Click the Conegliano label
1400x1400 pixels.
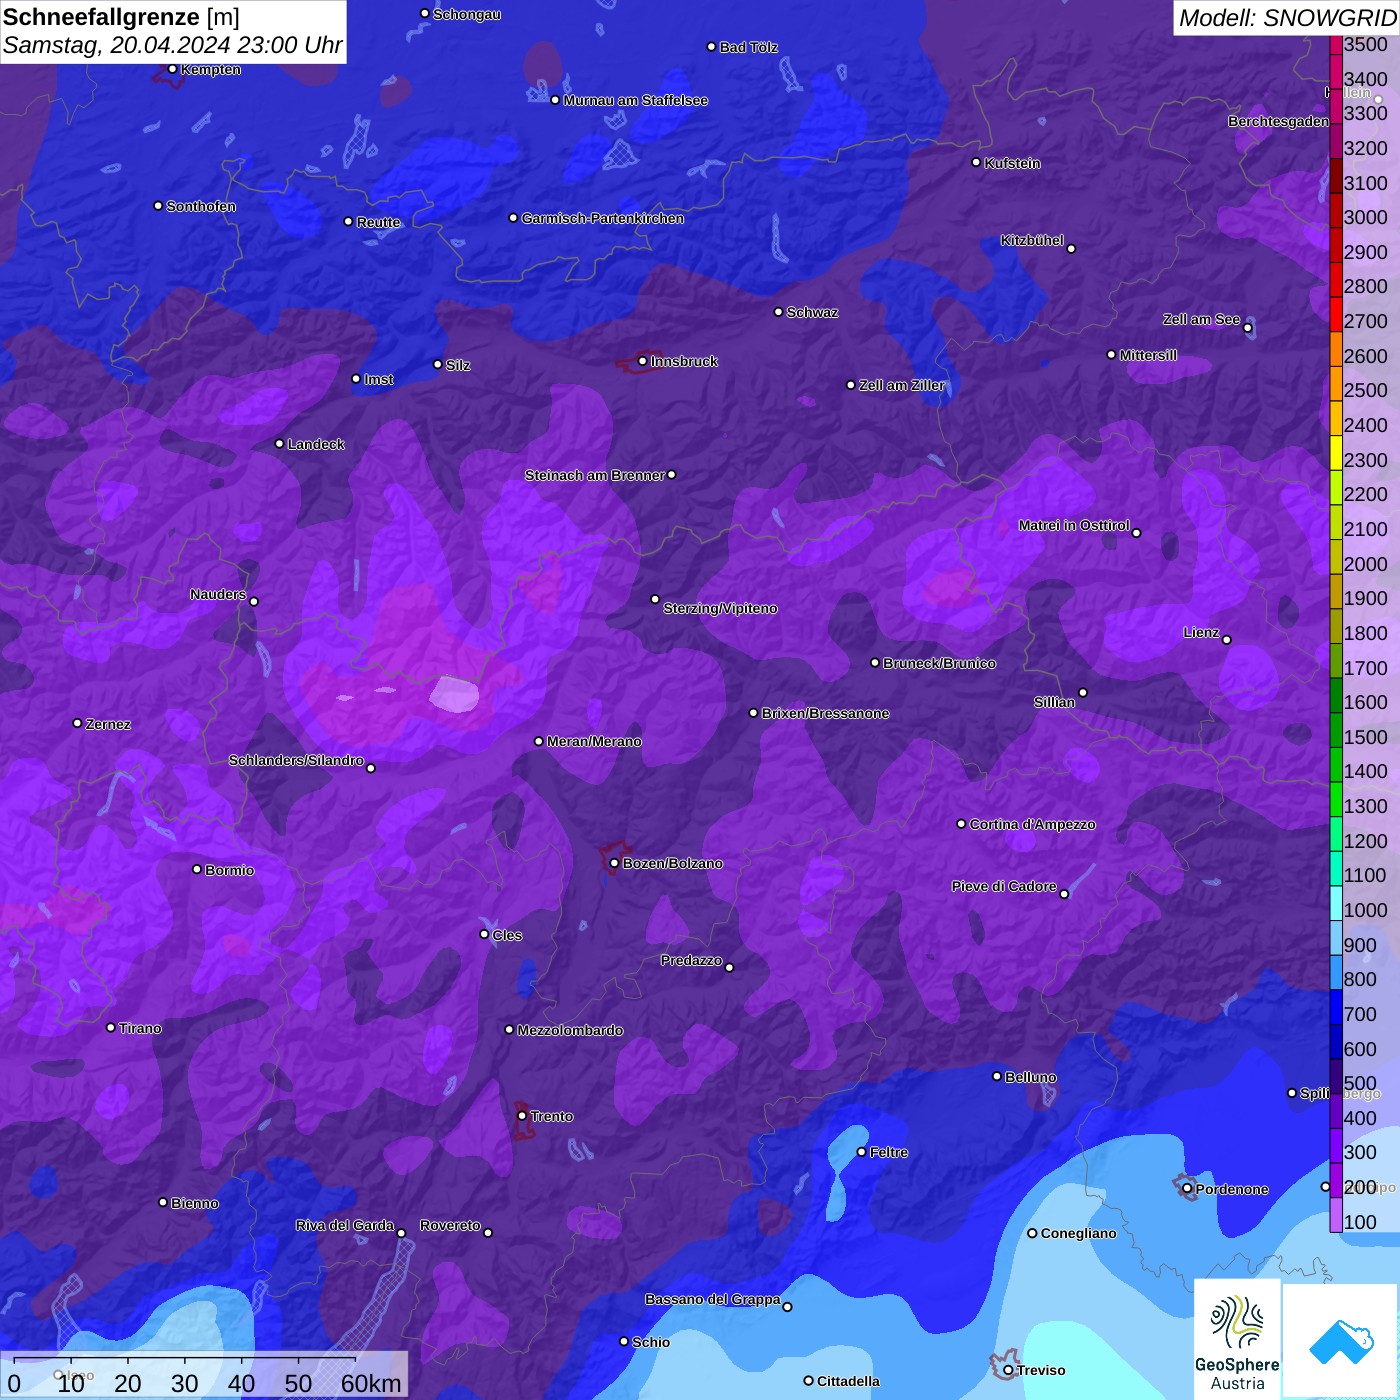point(1078,1233)
